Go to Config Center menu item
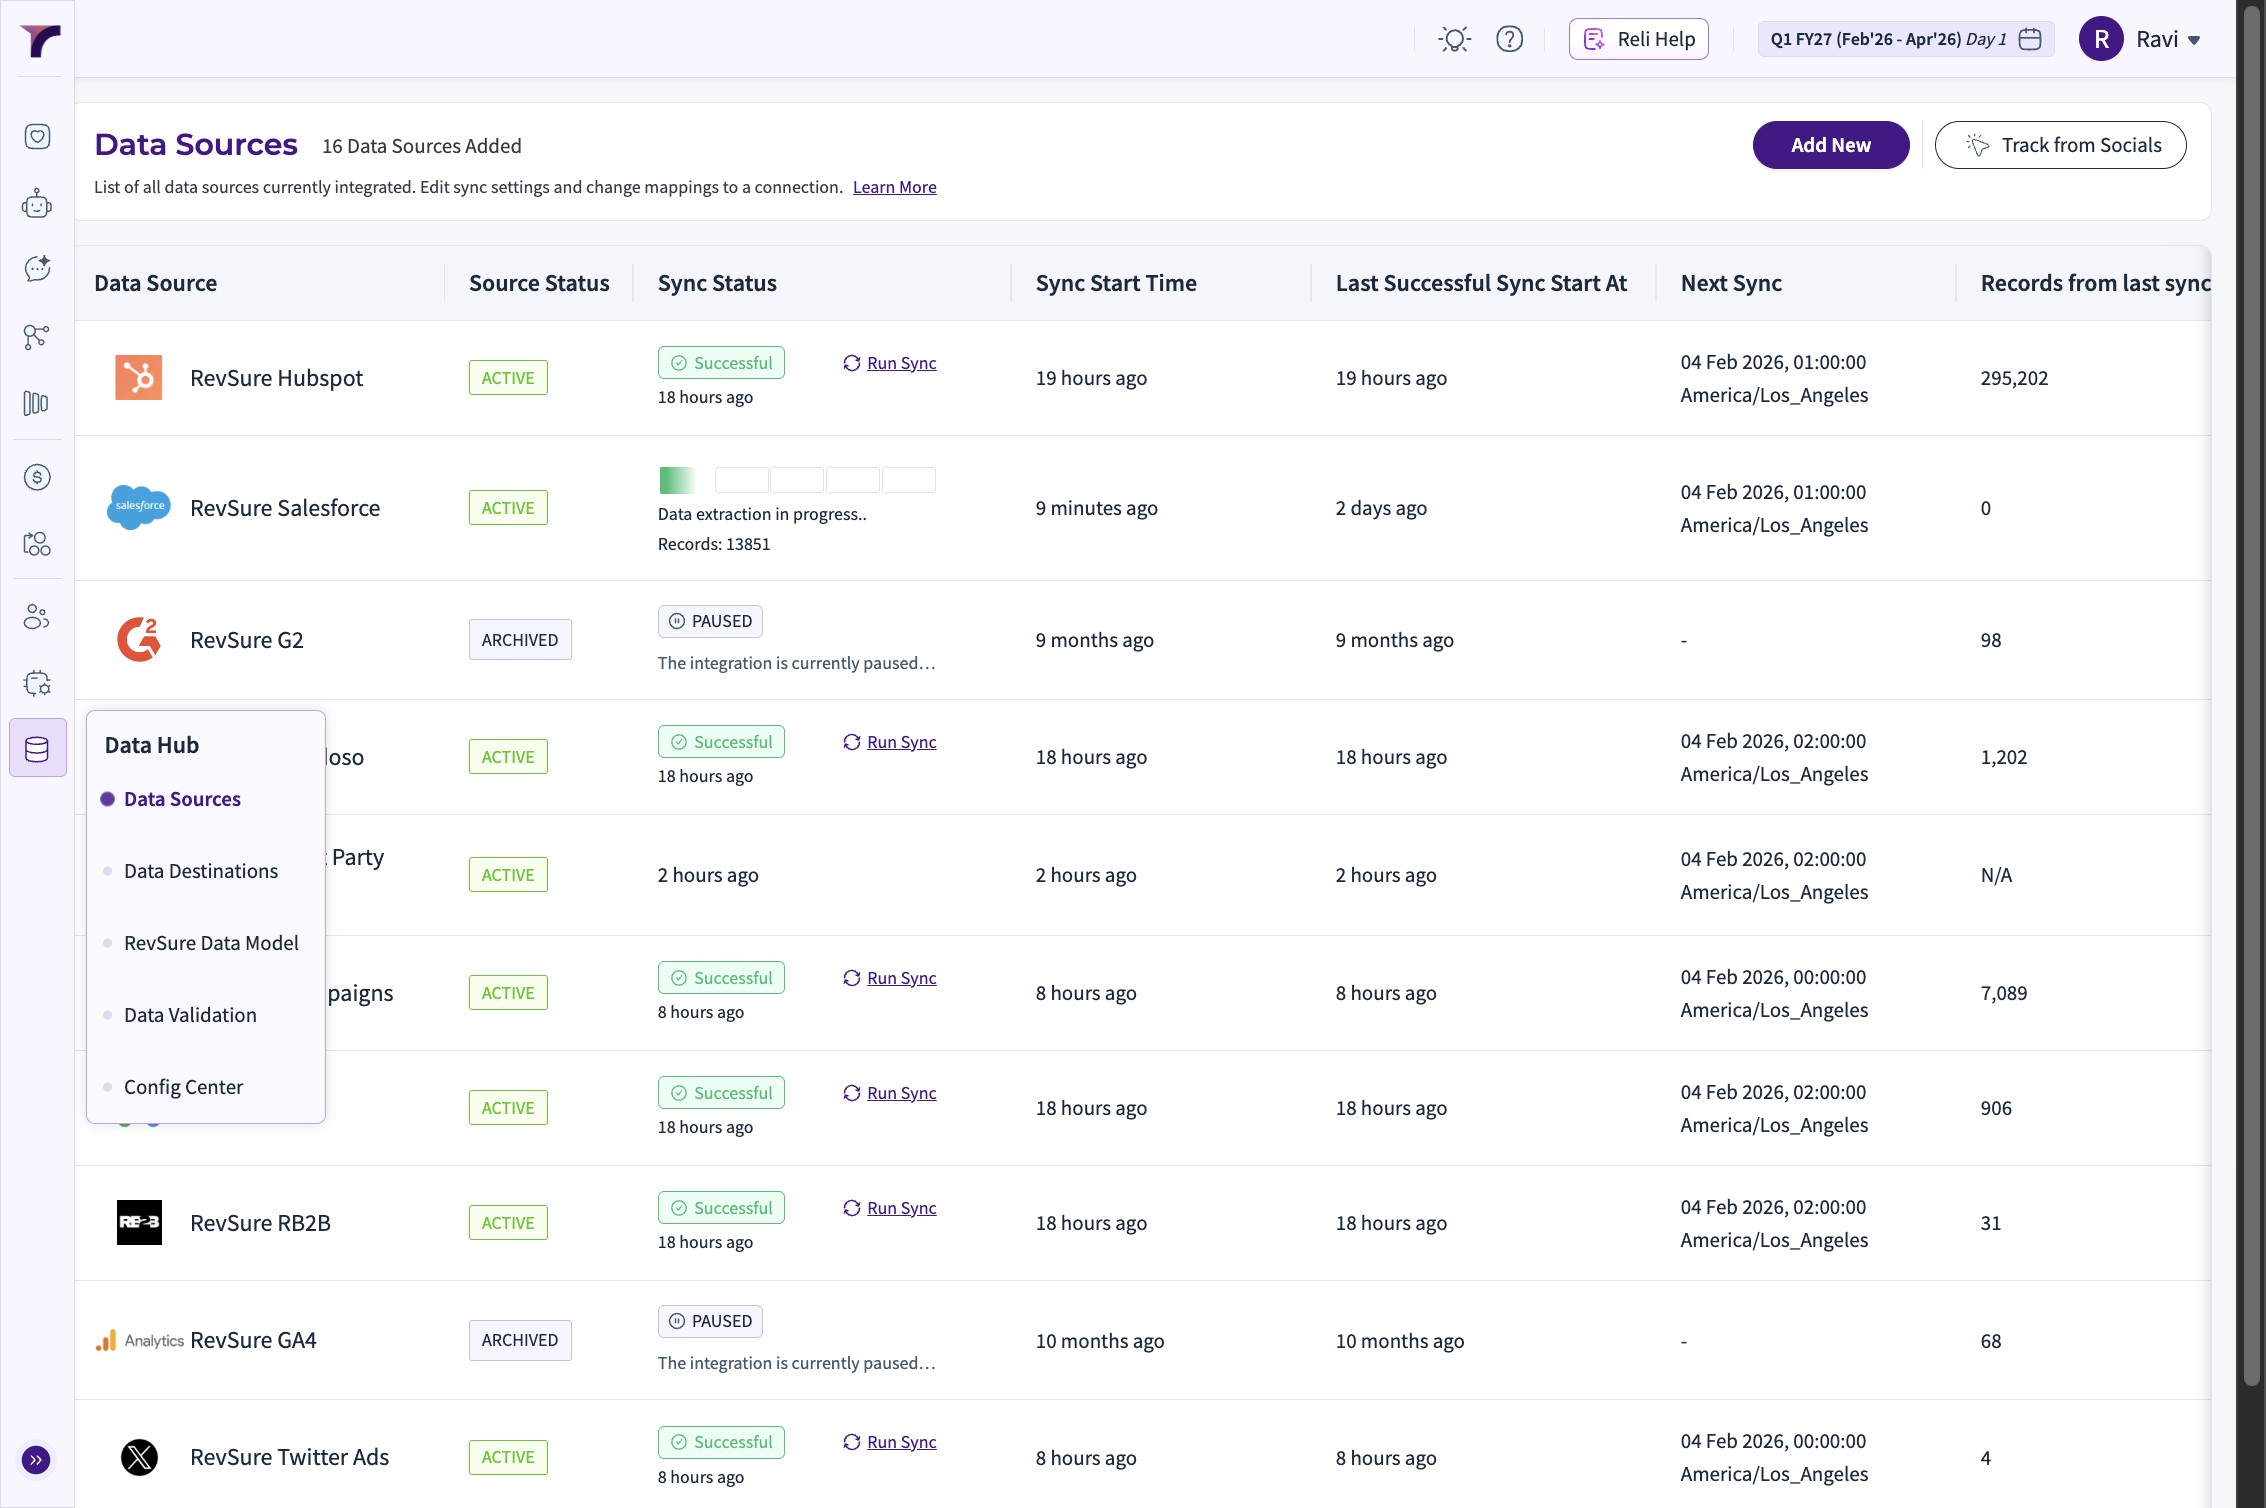The image size is (2266, 1508). pos(183,1087)
